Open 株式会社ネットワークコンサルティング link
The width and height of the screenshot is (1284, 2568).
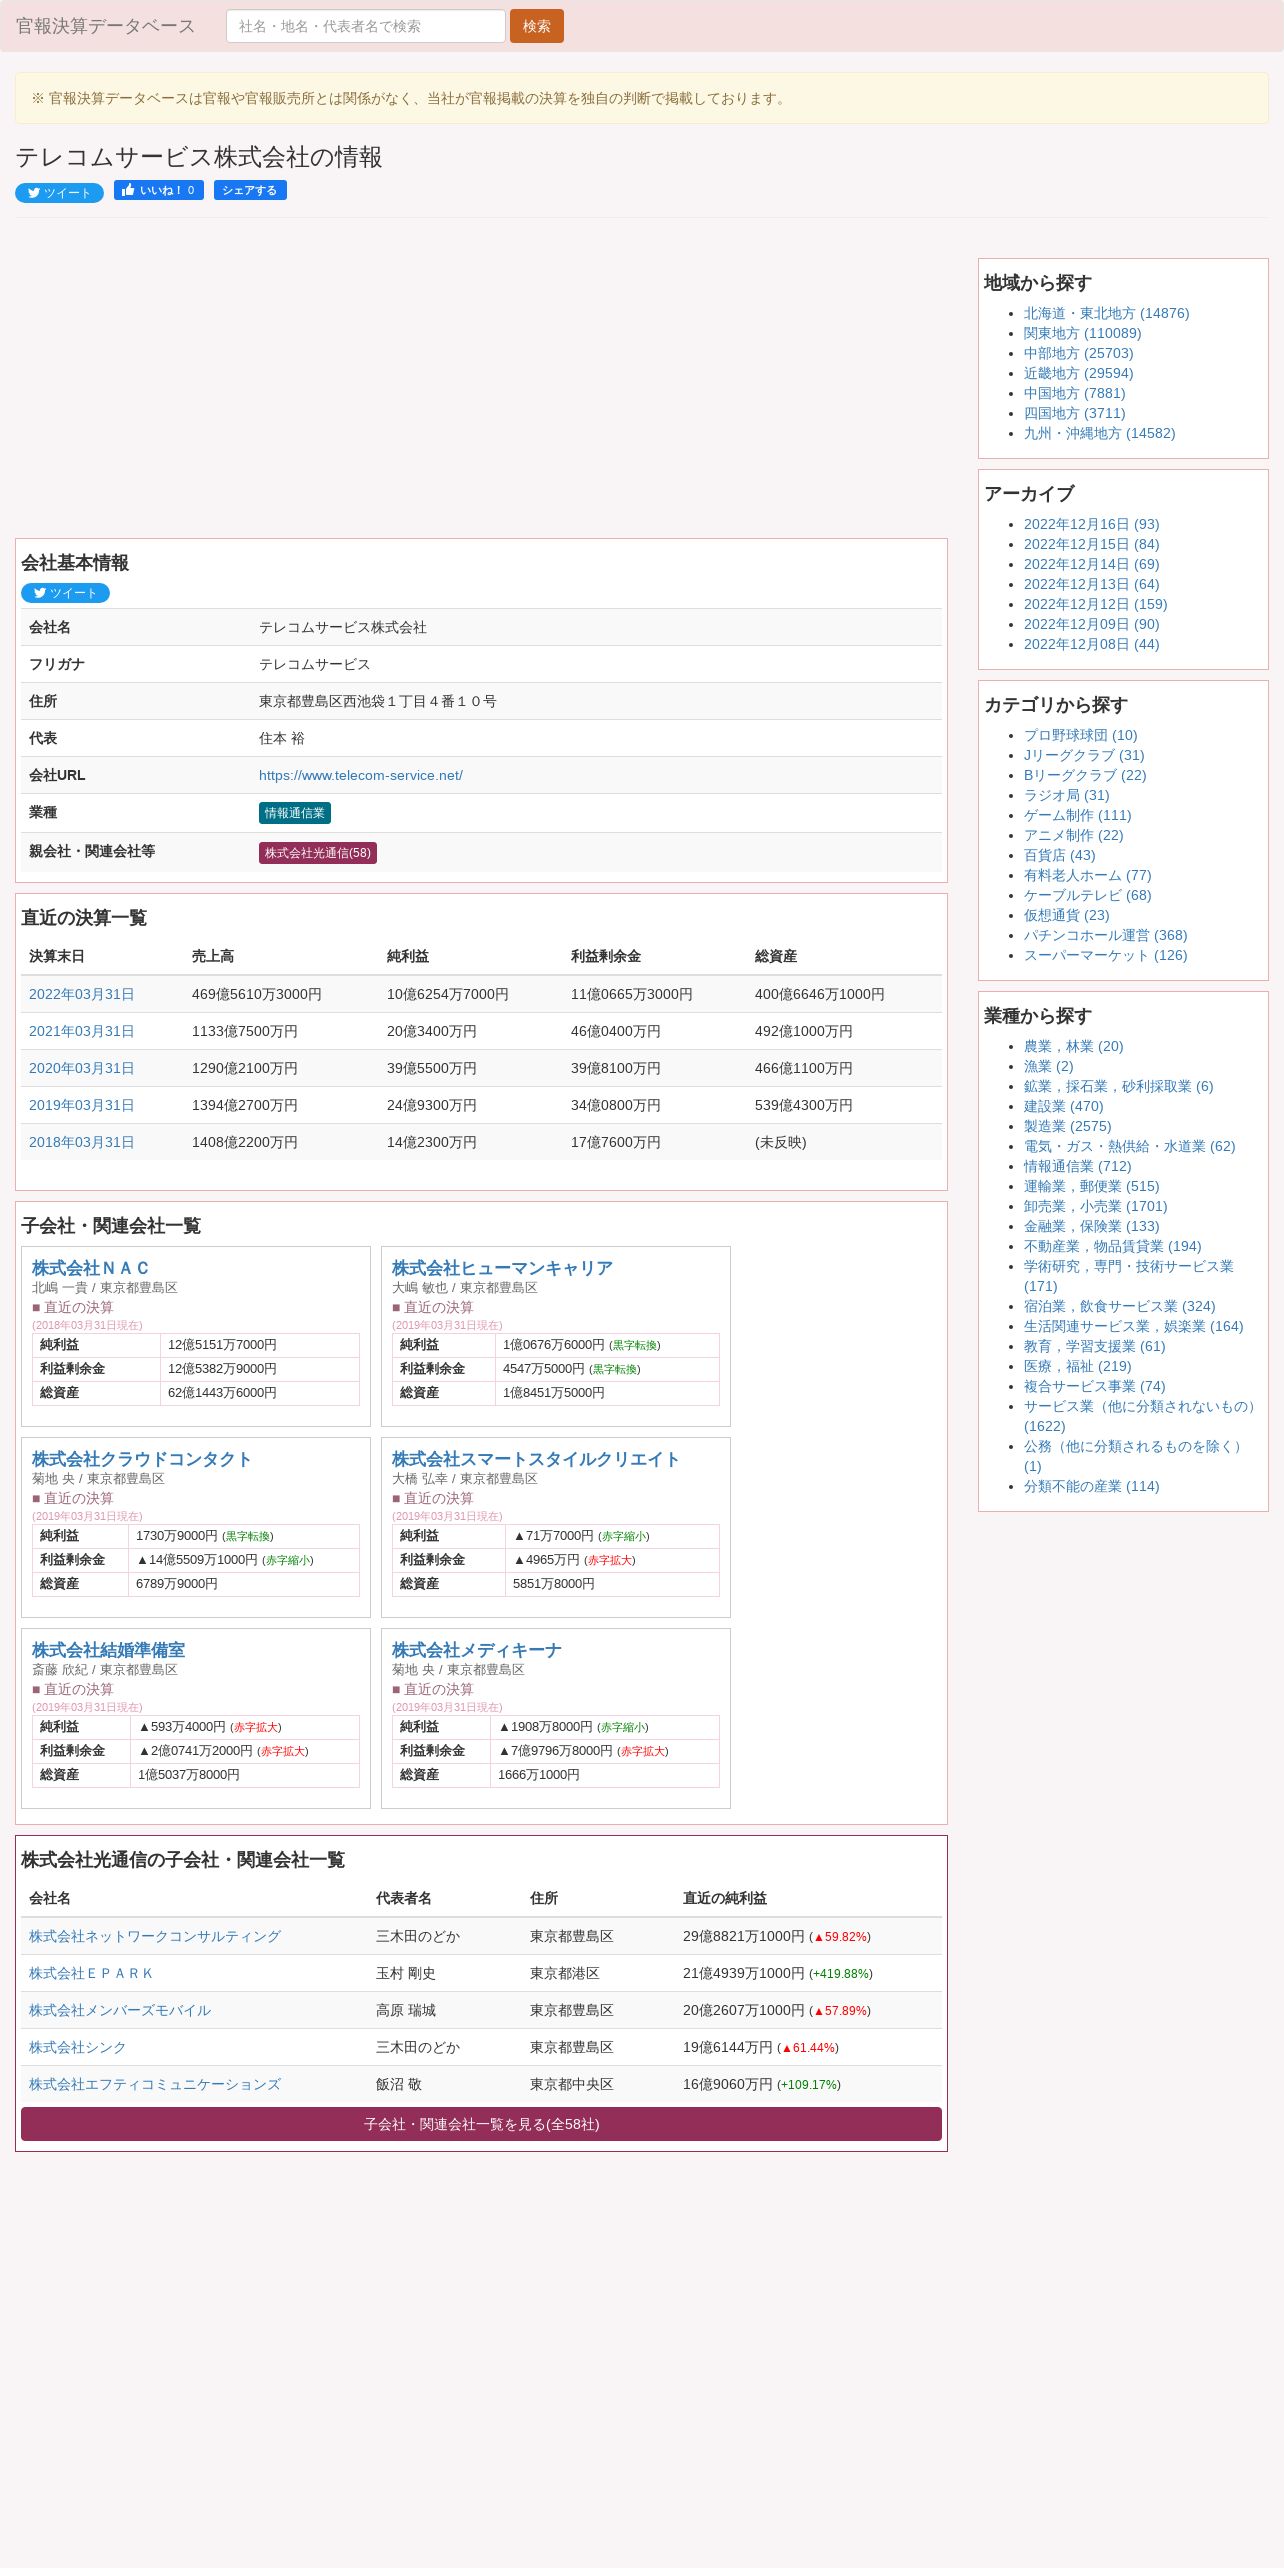coord(155,1936)
